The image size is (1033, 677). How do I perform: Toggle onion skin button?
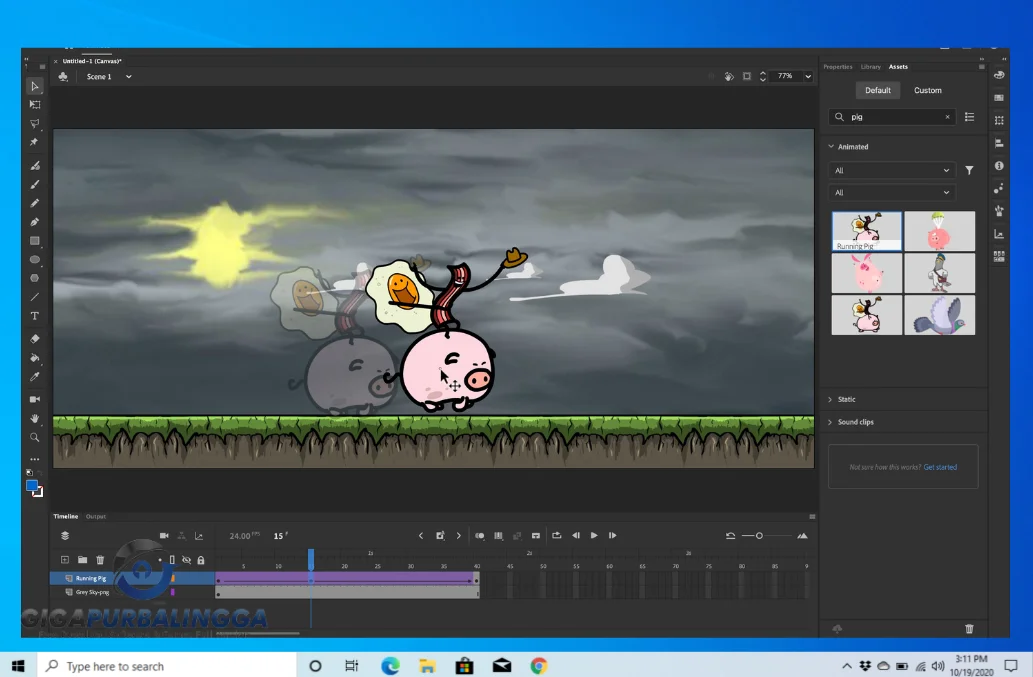[480, 535]
